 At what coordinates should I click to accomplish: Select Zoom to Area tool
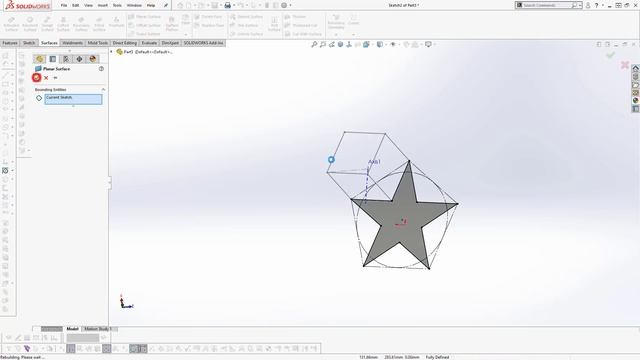pos(322,44)
